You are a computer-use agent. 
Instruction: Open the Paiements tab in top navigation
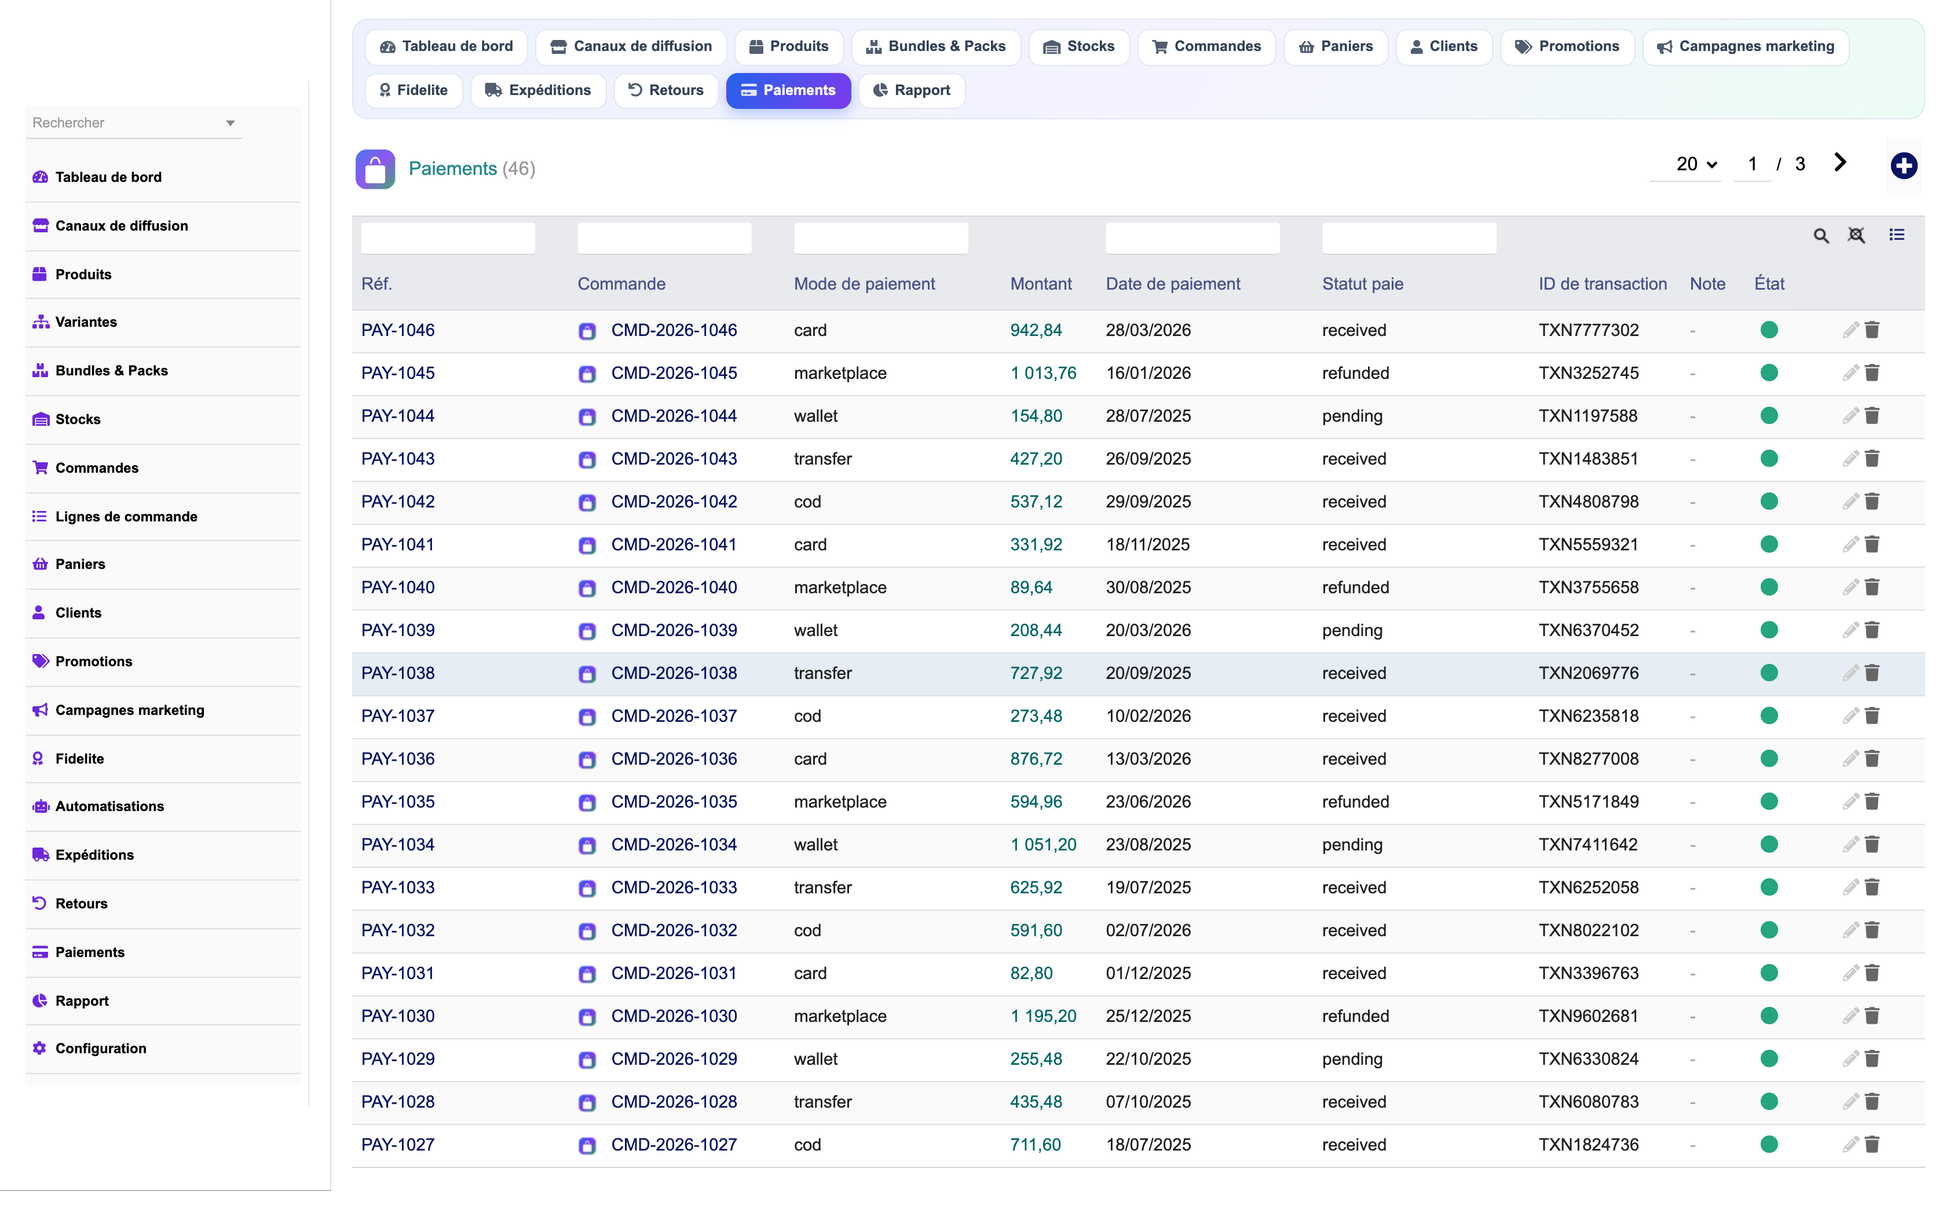[788, 90]
